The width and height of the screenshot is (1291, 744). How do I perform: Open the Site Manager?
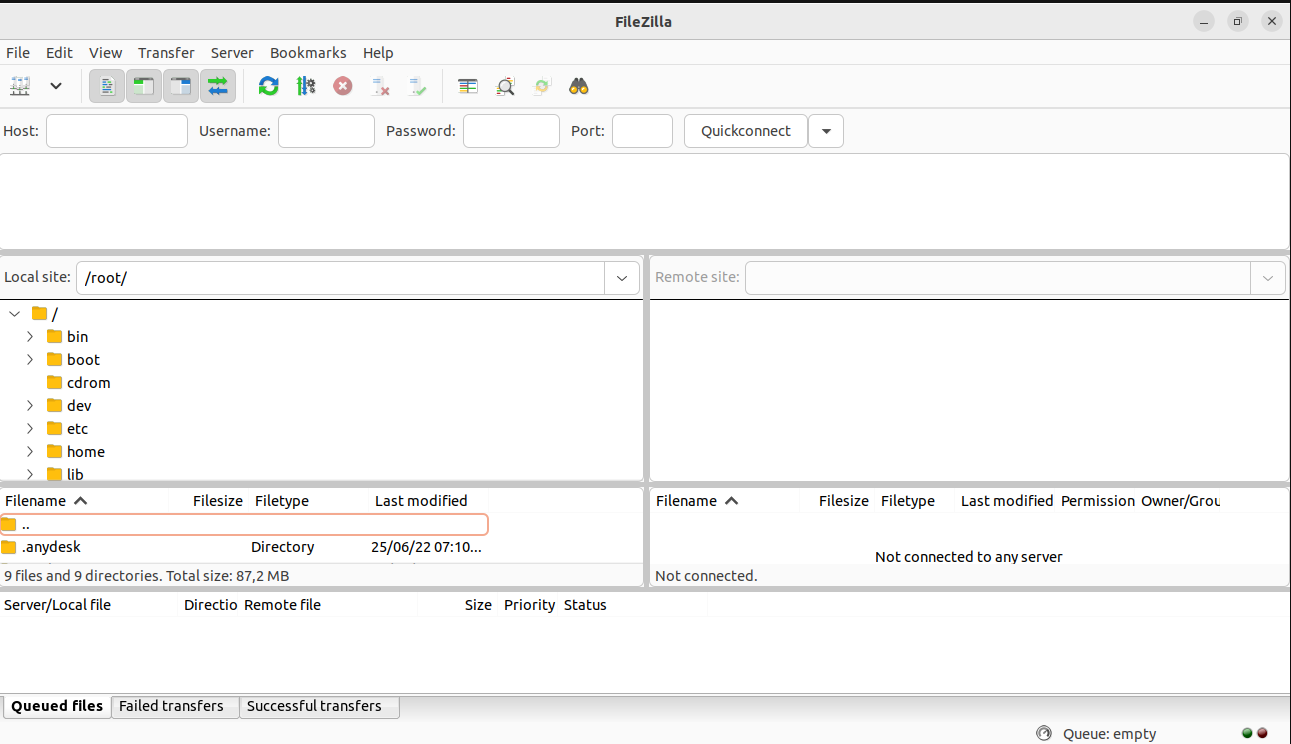[20, 86]
